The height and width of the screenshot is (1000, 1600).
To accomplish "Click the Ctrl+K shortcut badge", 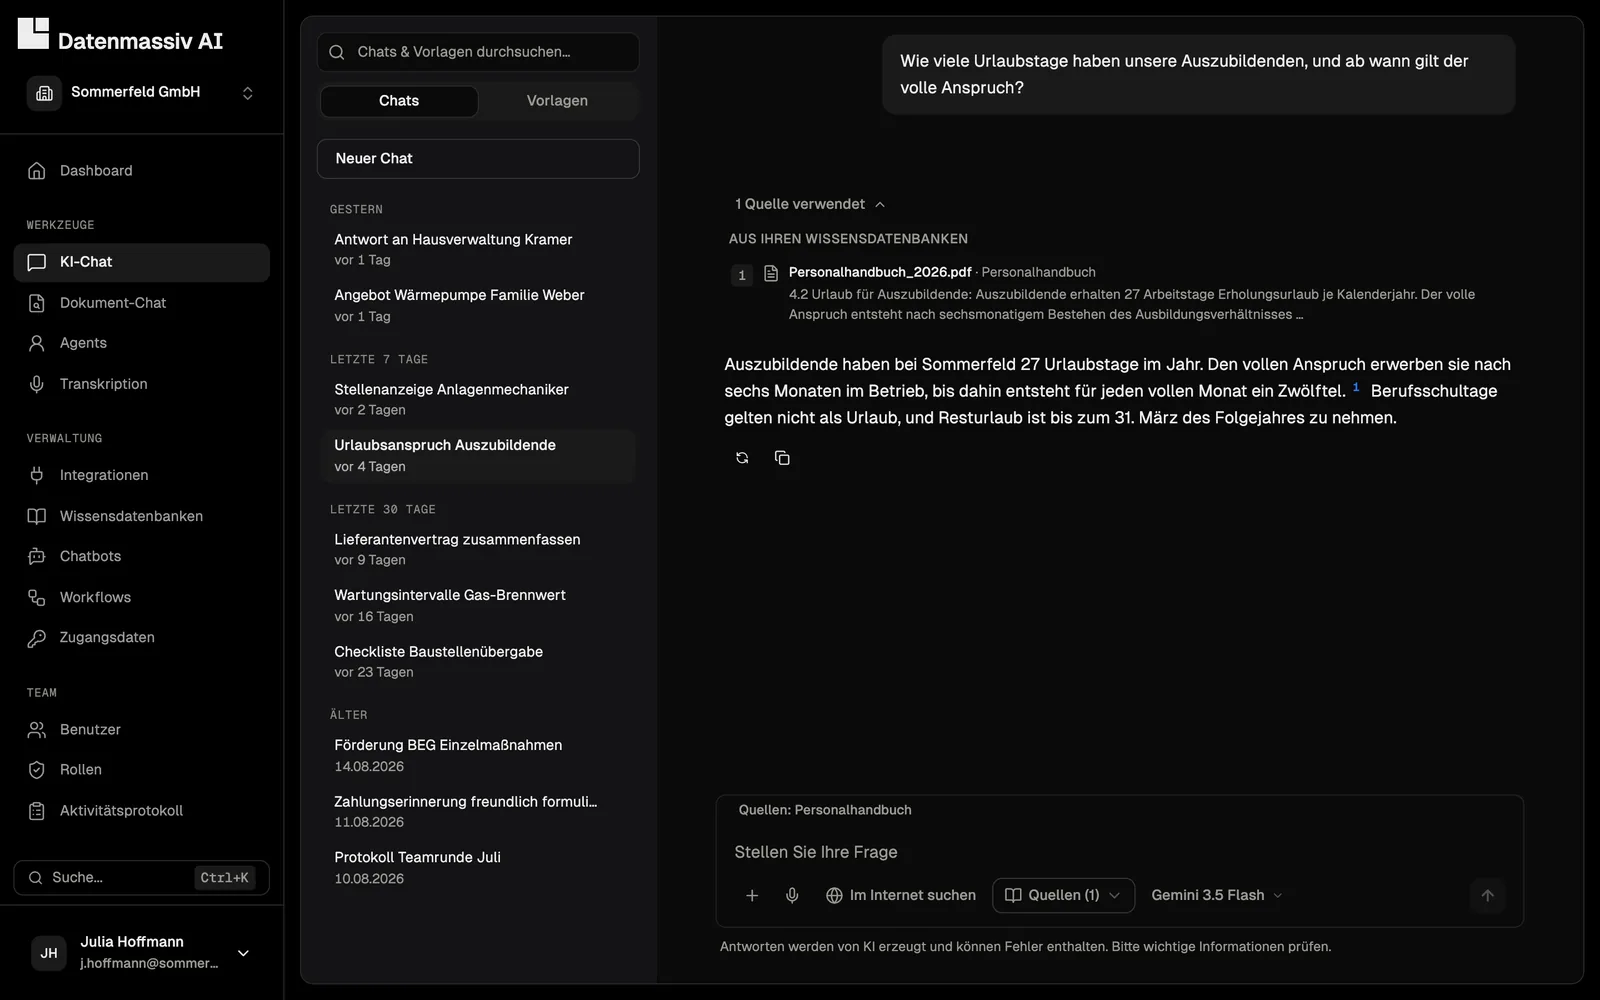I will click(x=224, y=878).
